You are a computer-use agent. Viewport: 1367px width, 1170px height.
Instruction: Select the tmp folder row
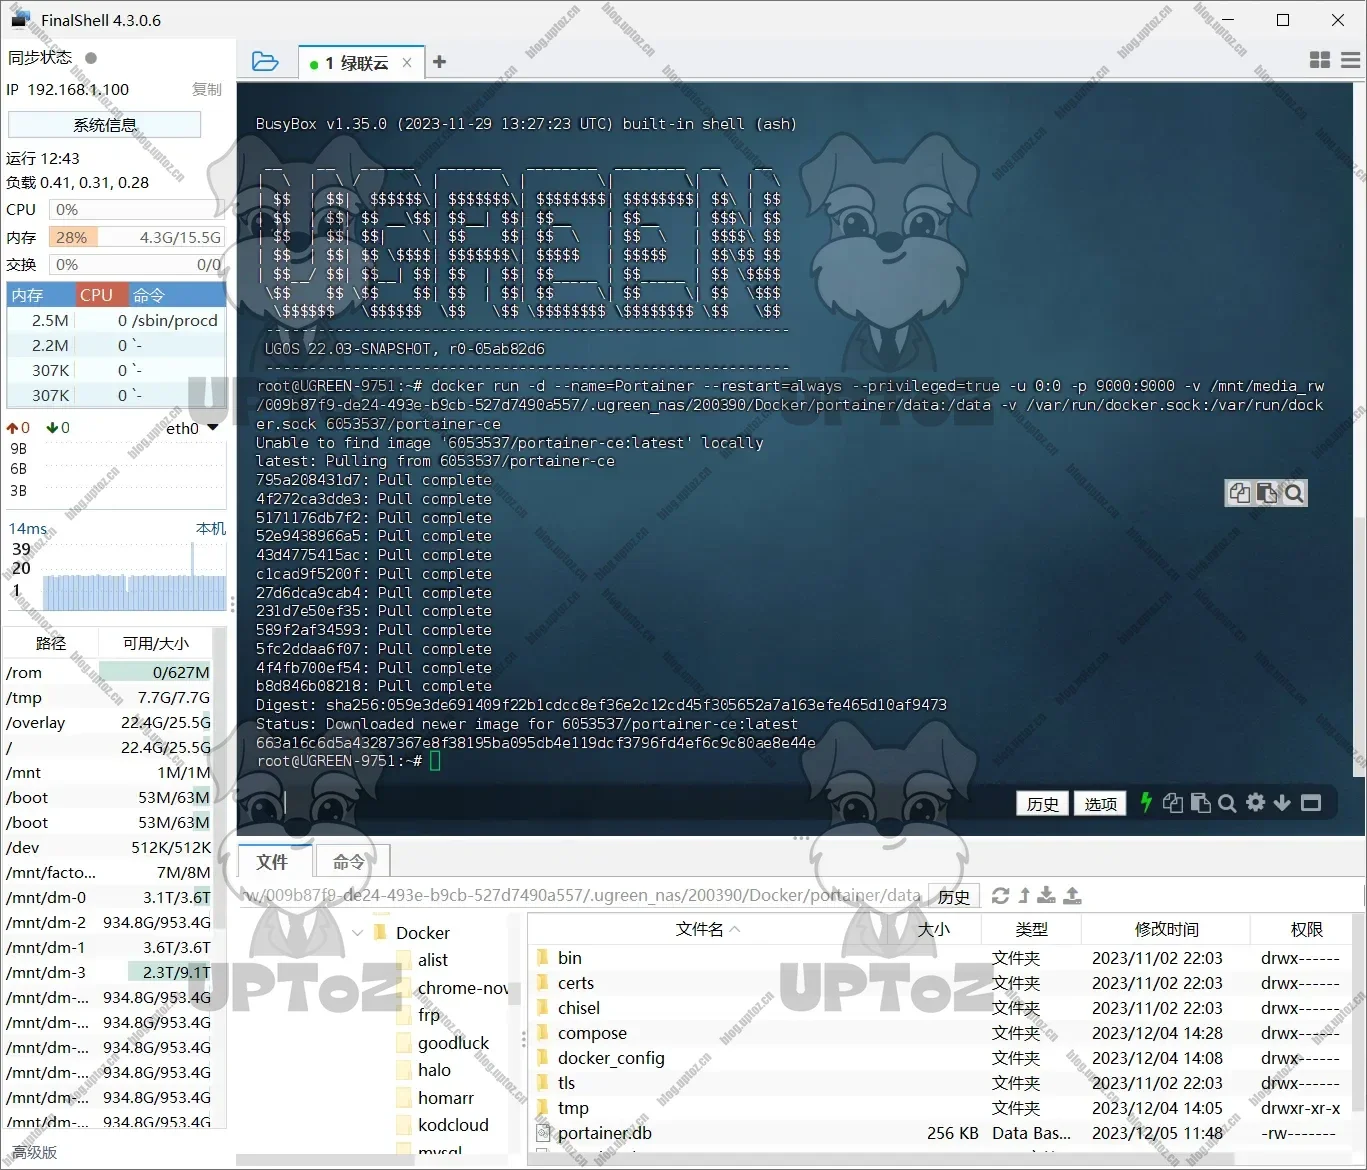940,1108
